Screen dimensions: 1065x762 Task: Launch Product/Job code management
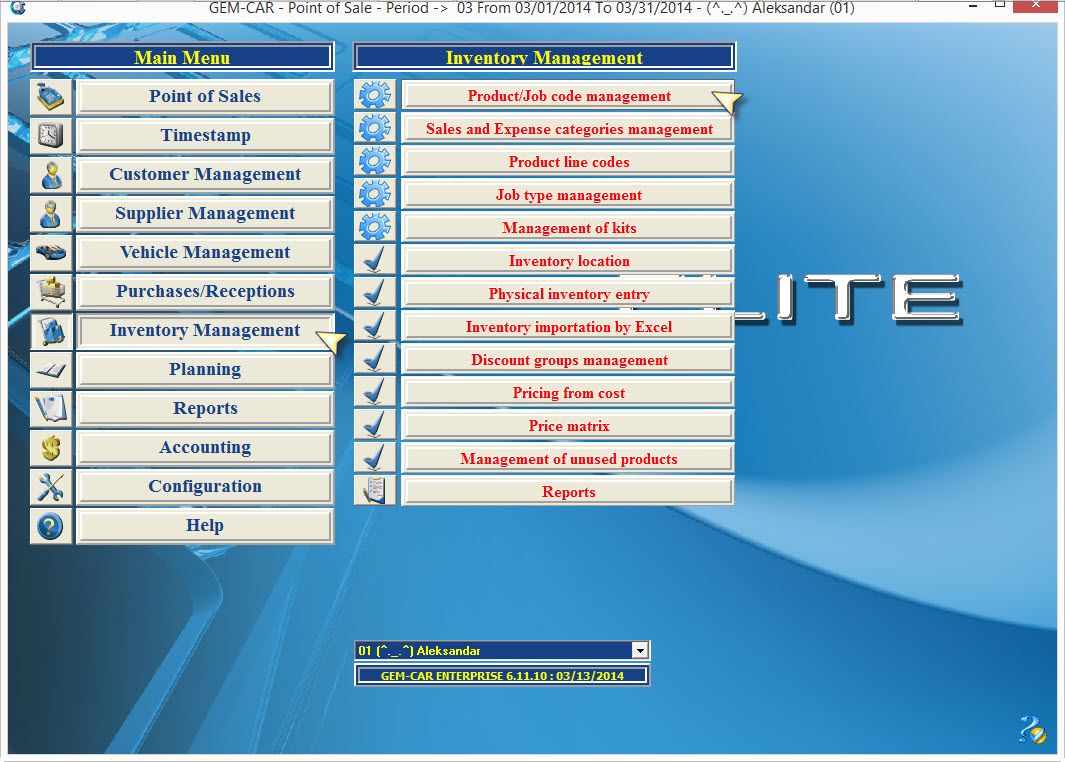coord(568,96)
